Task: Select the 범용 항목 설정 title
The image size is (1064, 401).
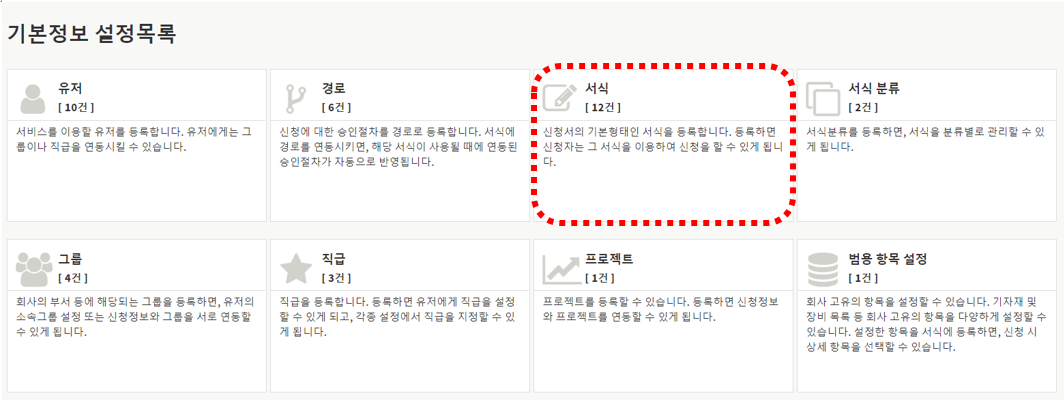Action: tap(888, 259)
